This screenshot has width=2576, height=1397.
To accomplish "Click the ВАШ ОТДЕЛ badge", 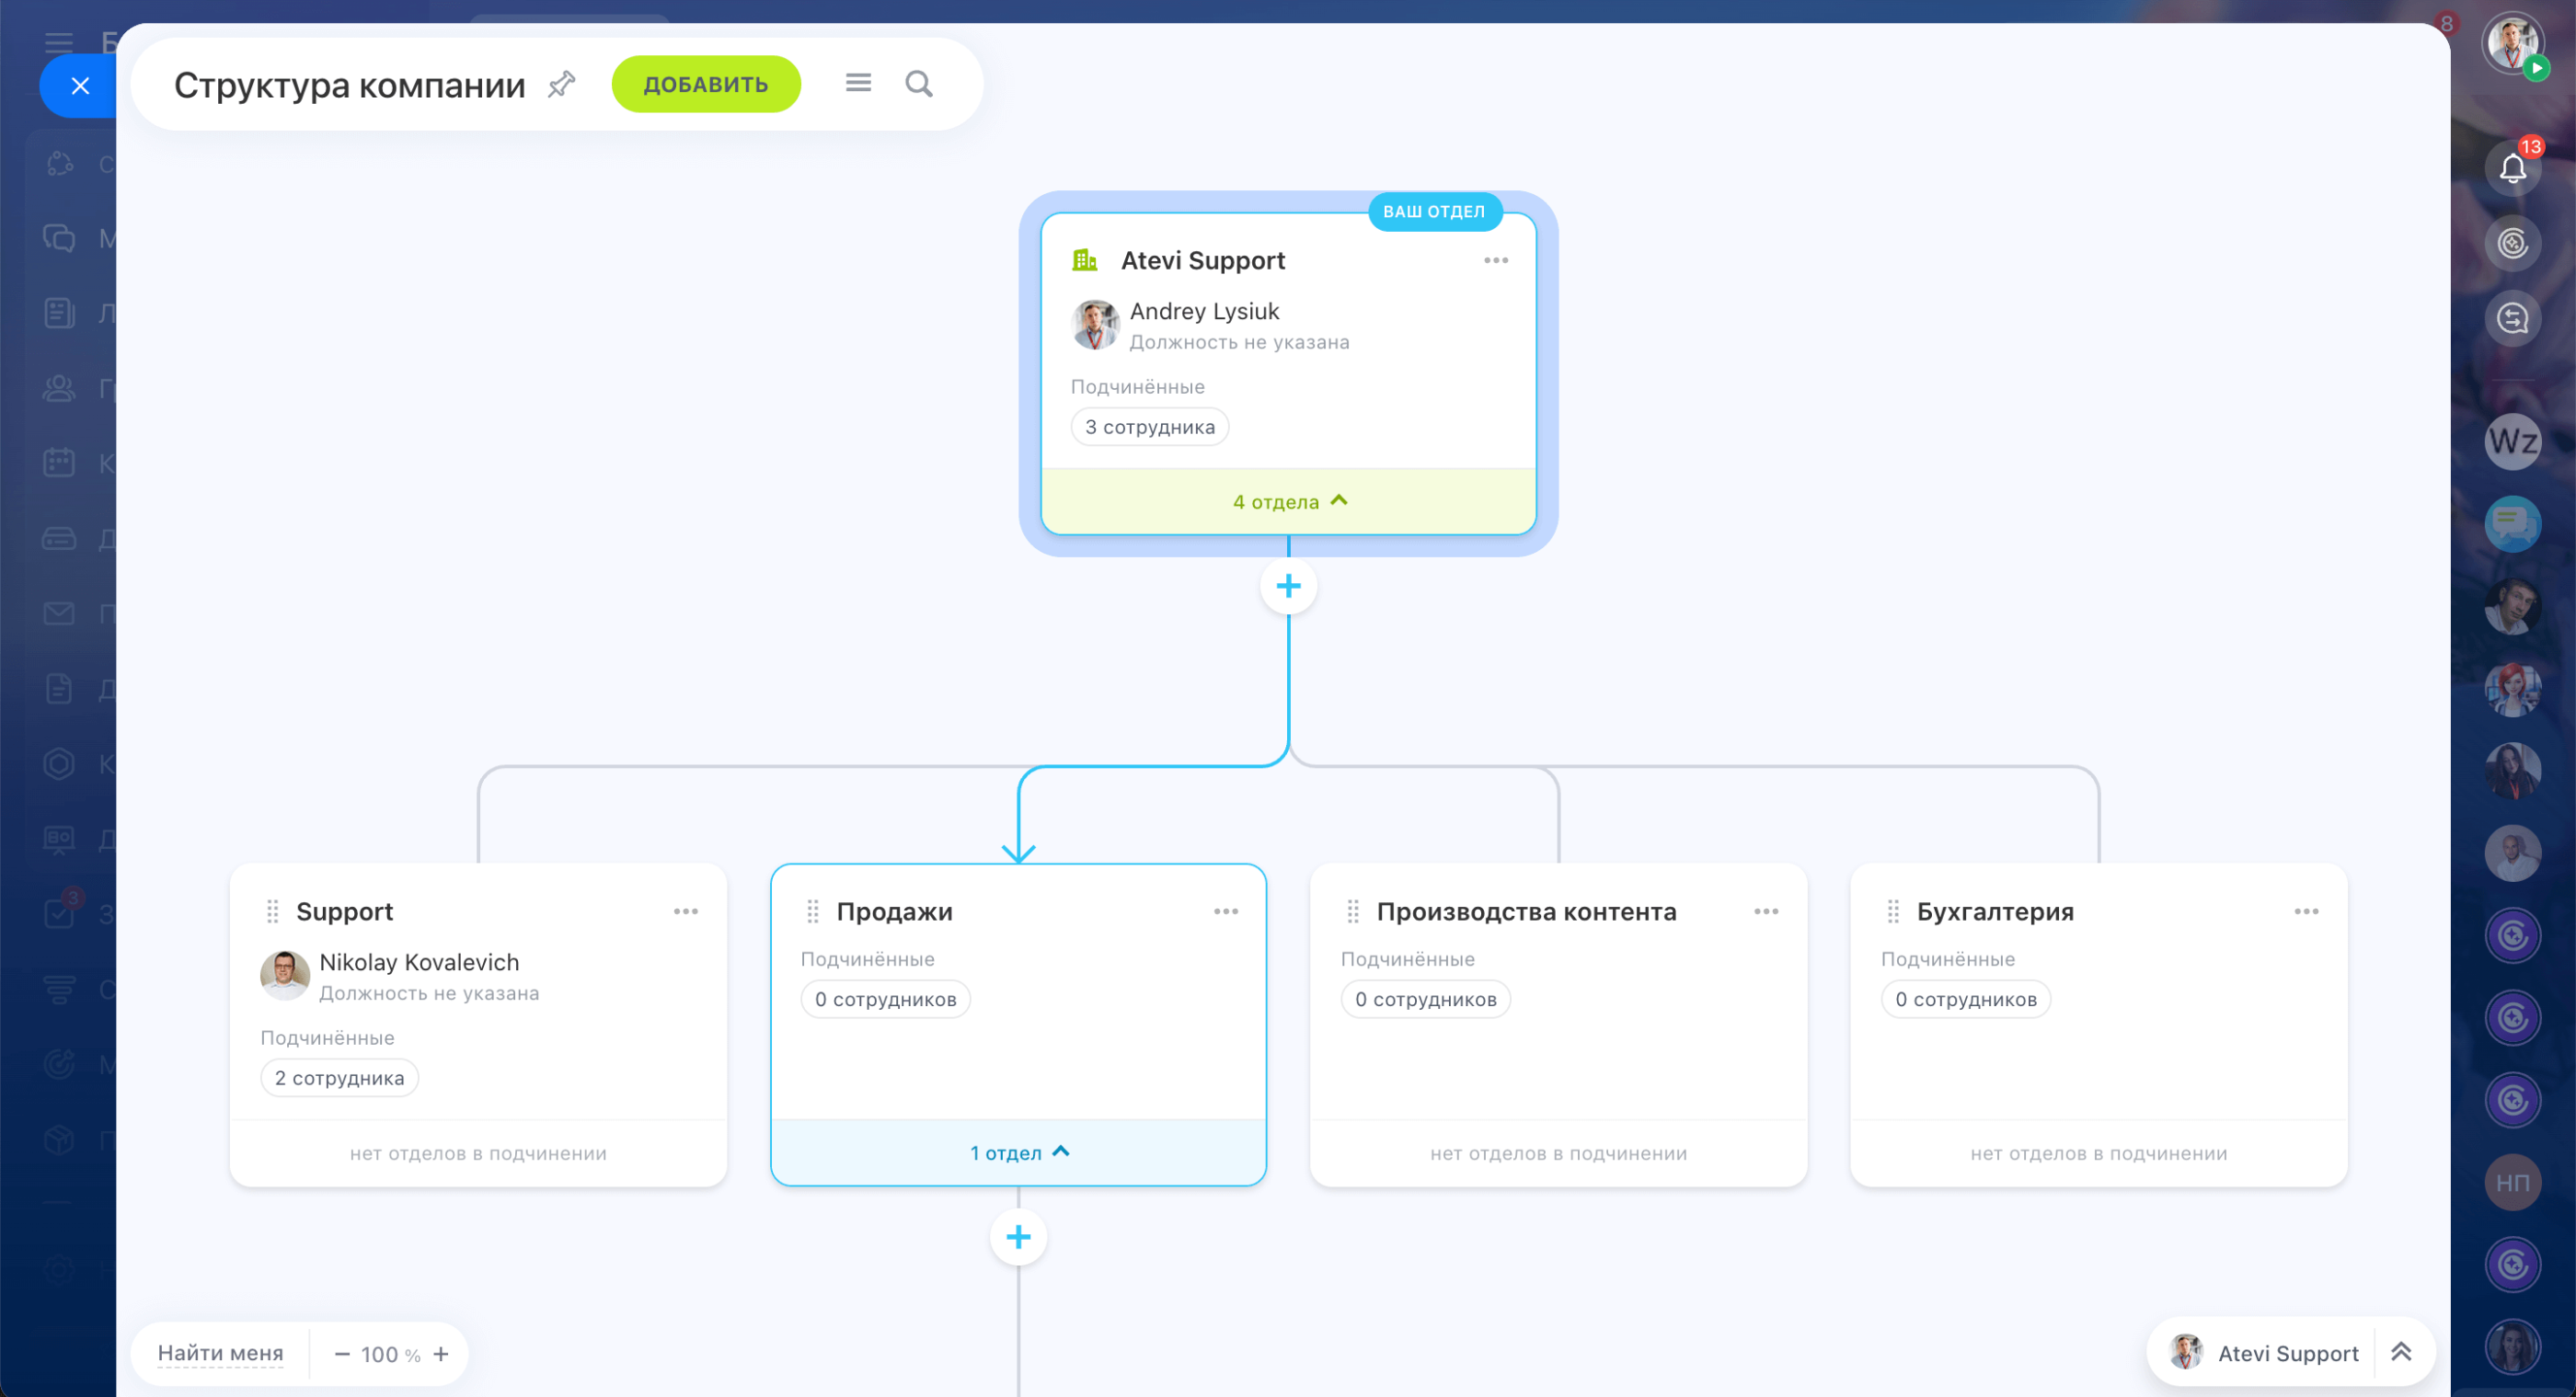I will [1434, 212].
